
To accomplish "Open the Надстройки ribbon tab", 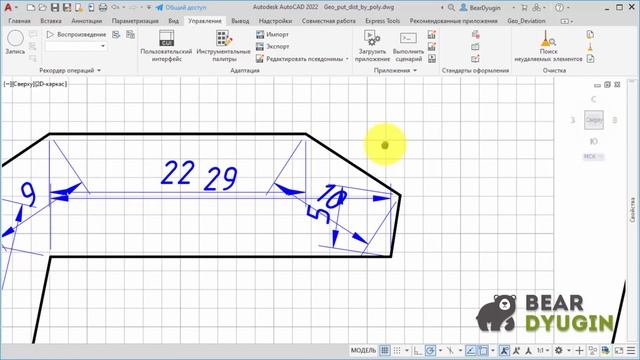I will coord(276,21).
